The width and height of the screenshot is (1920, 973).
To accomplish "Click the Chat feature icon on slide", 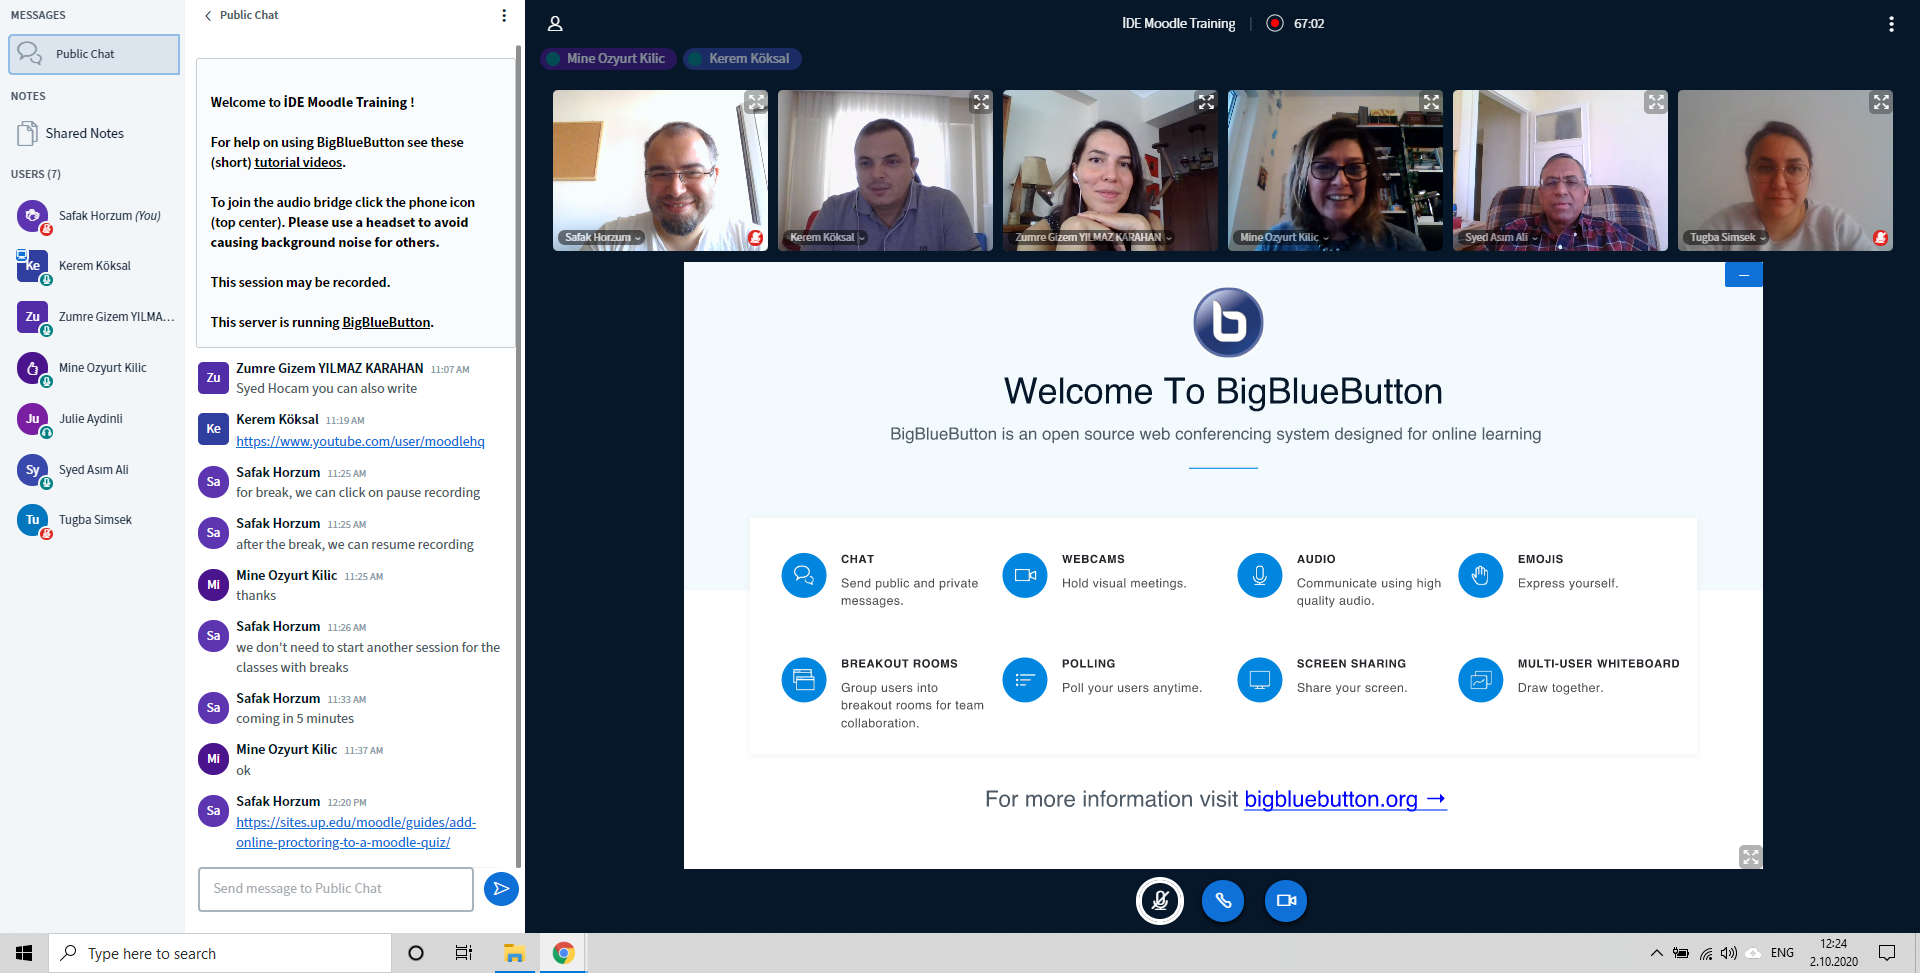I will point(804,576).
